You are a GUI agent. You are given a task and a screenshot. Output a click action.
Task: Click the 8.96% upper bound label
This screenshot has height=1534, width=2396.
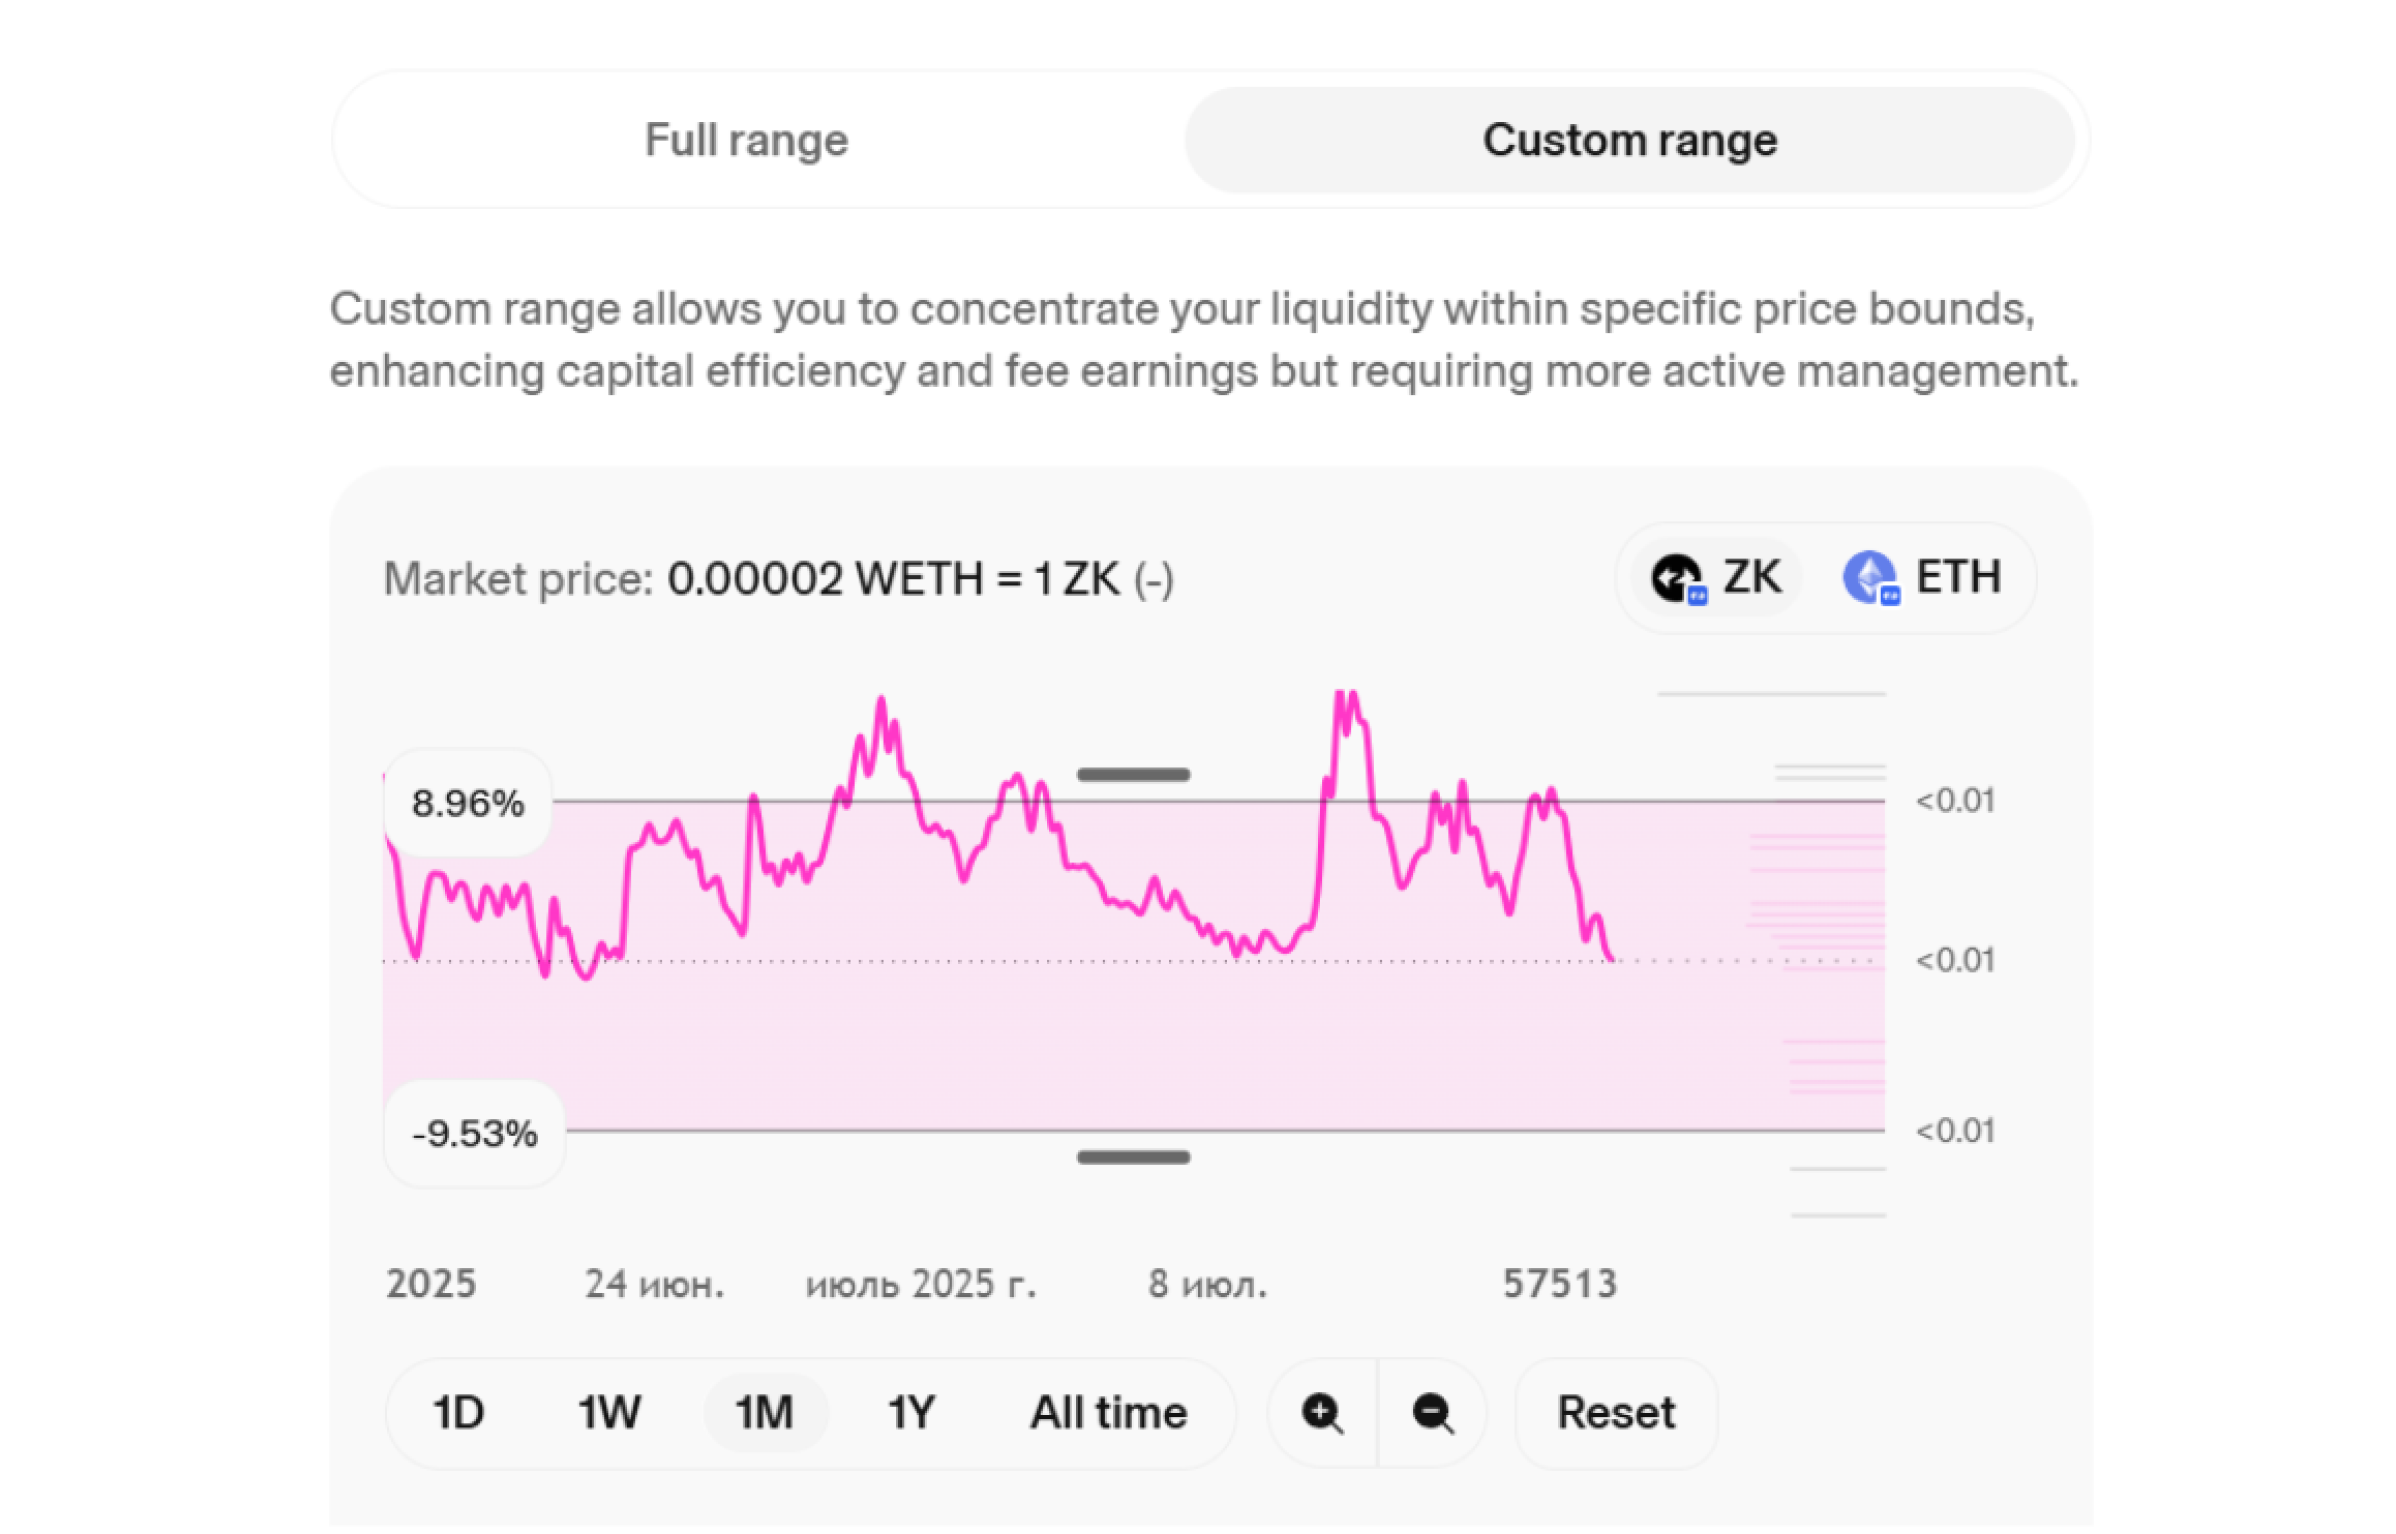click(x=468, y=803)
